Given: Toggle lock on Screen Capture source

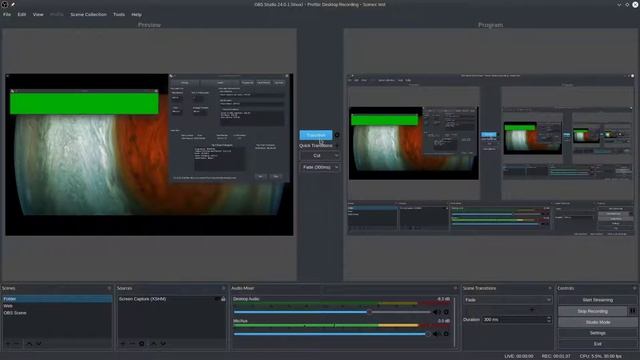Looking at the screenshot, I should pos(223,299).
